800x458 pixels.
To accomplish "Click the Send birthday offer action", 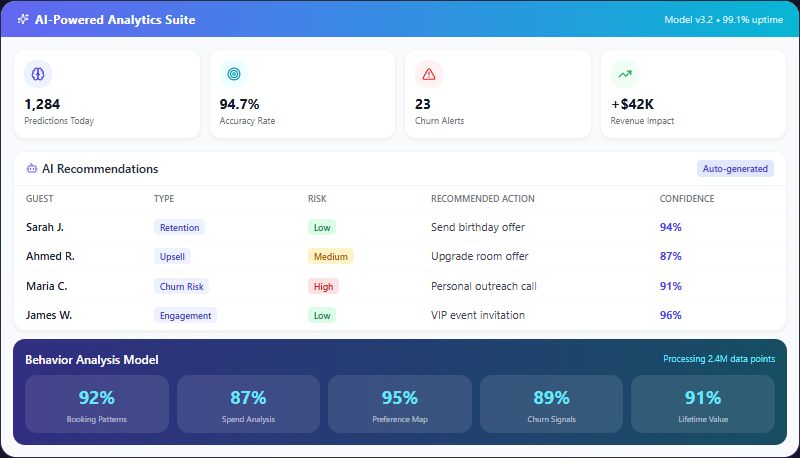I will [478, 227].
